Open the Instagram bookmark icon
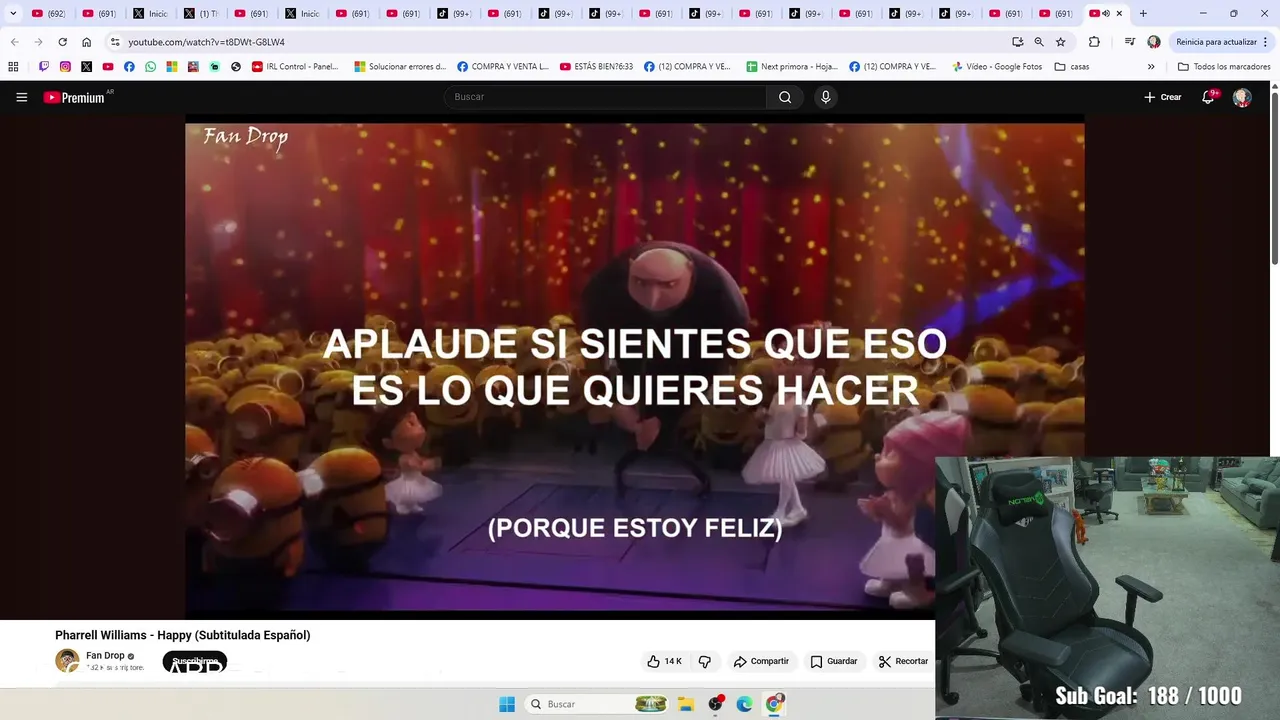This screenshot has width=1280, height=720. click(65, 67)
